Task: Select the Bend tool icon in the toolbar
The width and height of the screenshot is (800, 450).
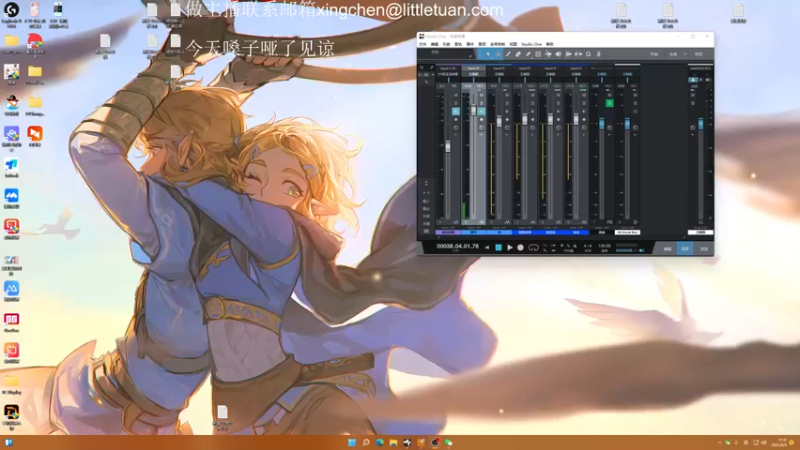Action: coord(548,54)
